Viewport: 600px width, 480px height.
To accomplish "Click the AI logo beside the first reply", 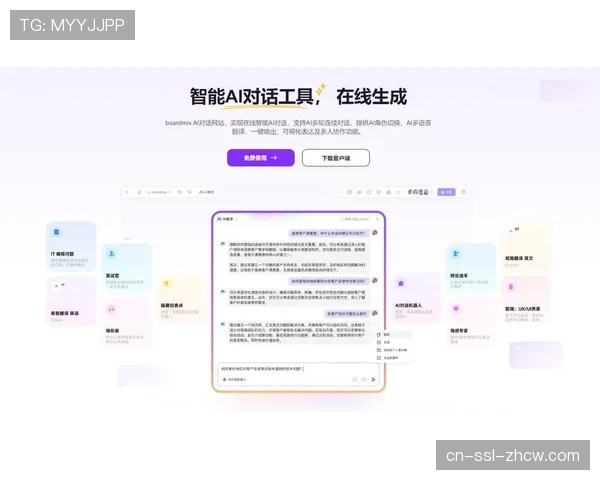I will coord(222,243).
